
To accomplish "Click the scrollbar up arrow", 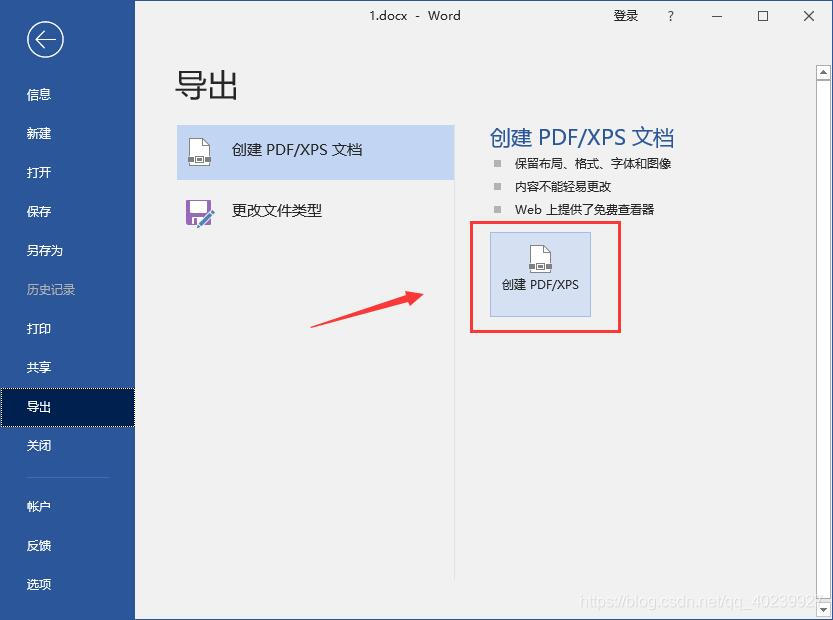I will tap(823, 72).
